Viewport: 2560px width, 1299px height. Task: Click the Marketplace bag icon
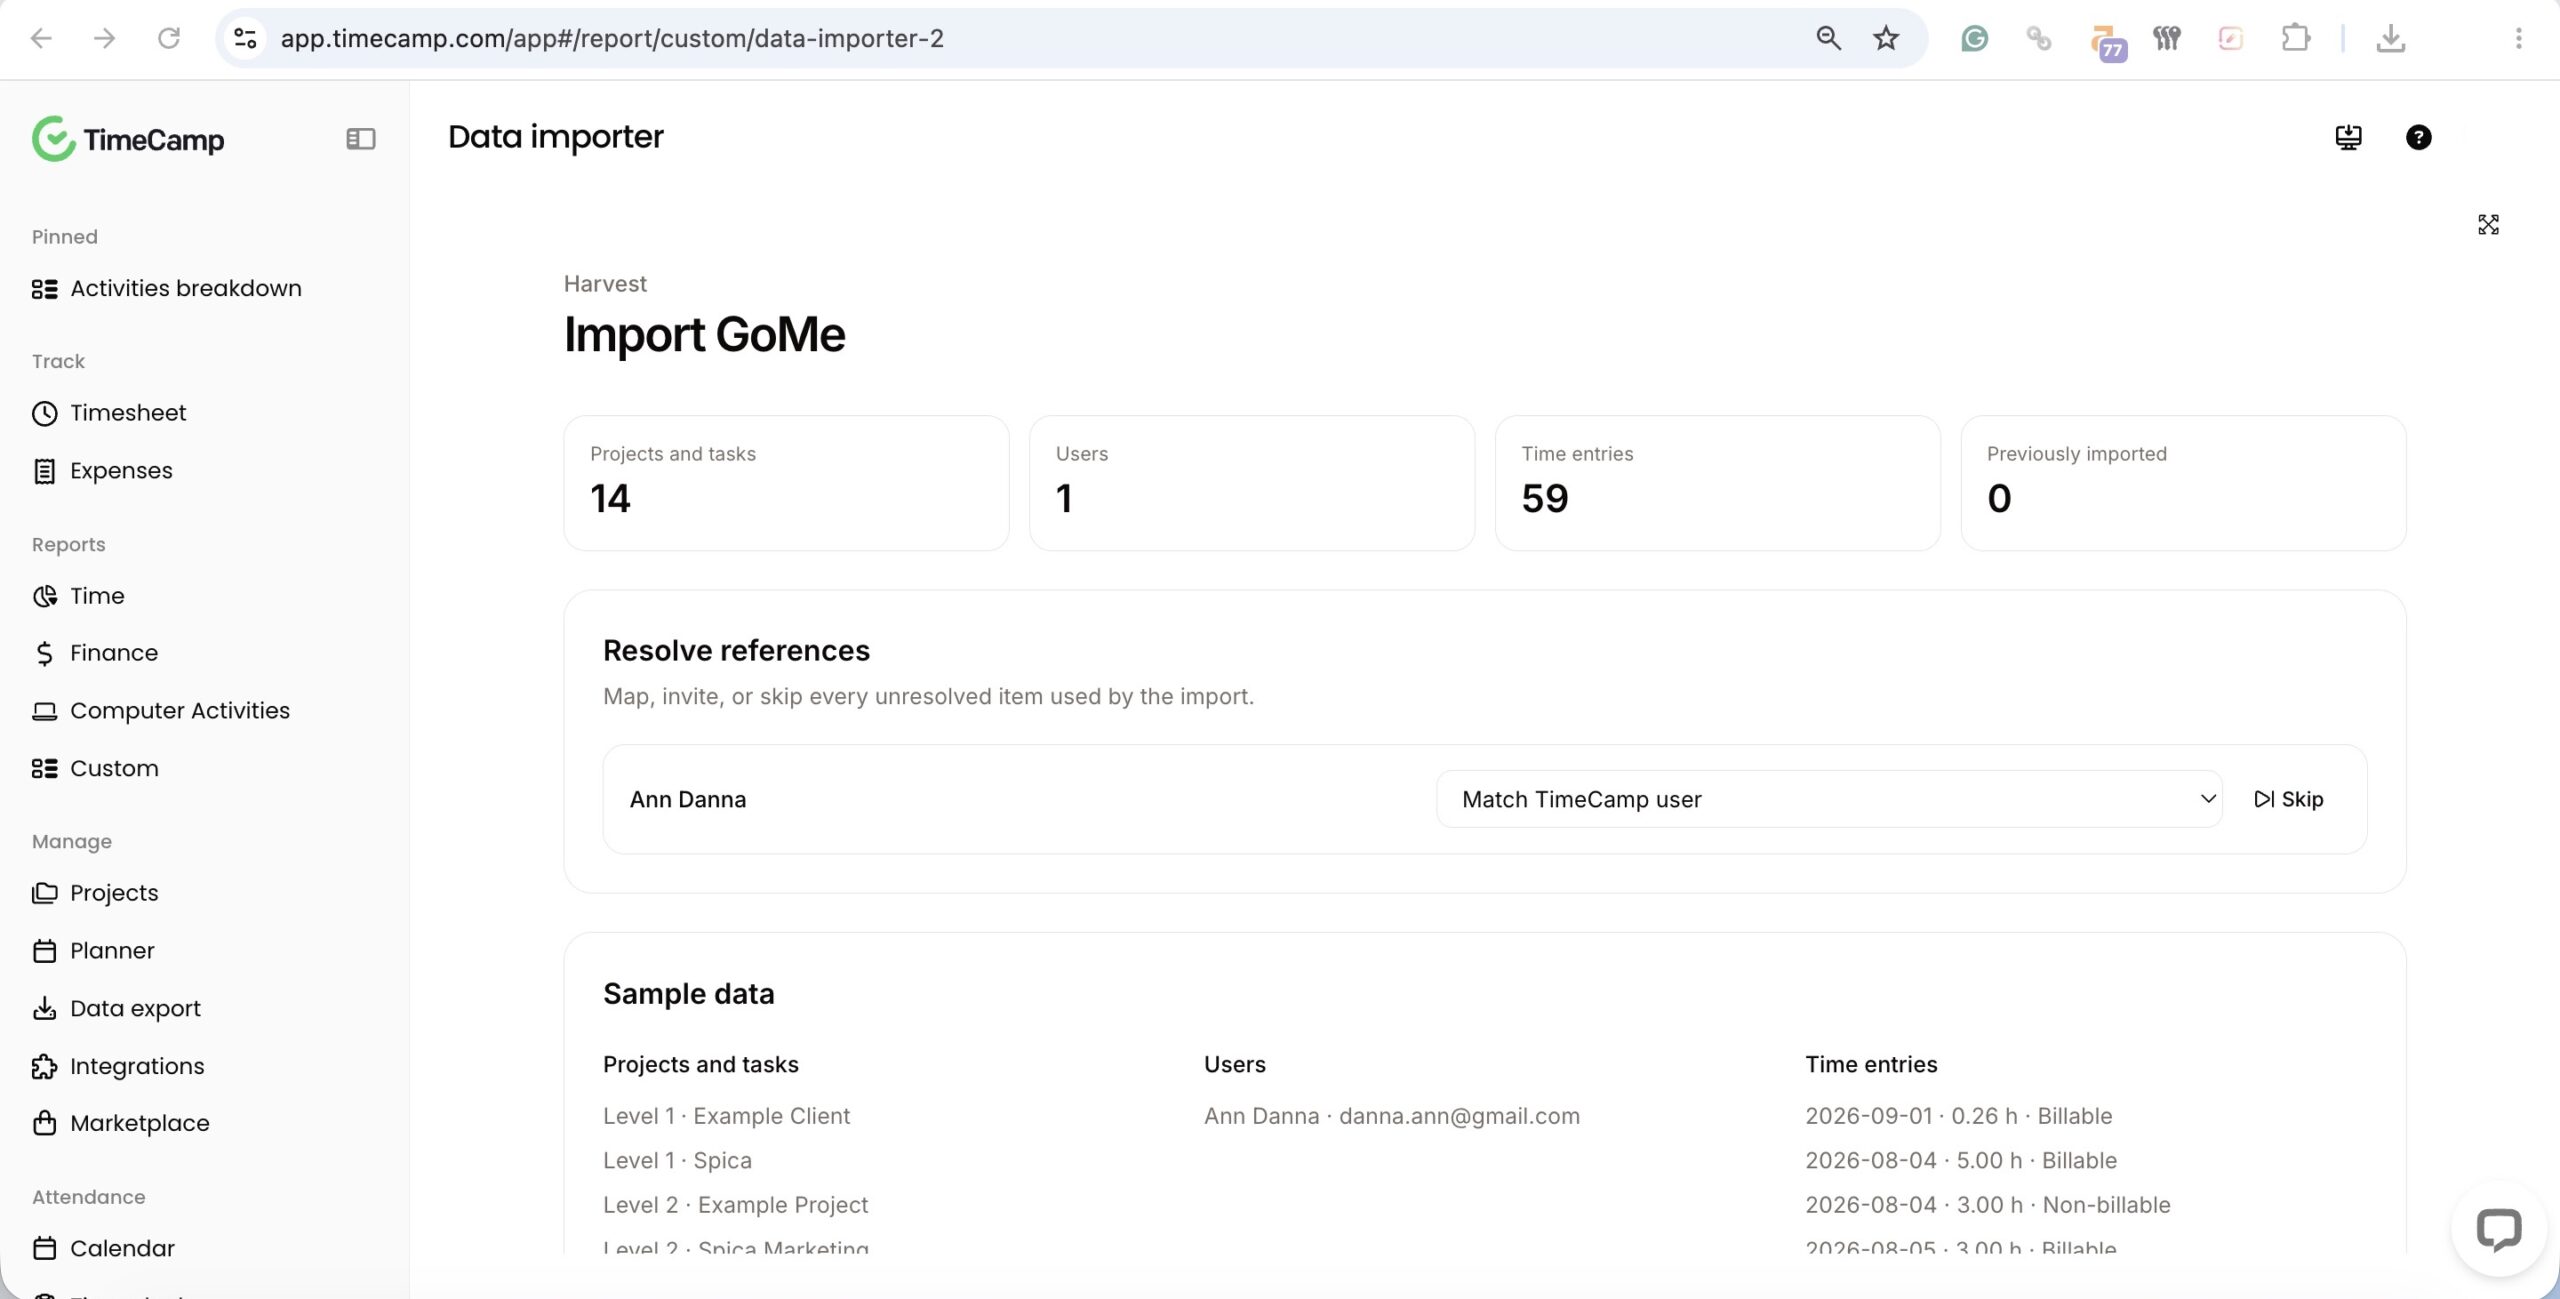[x=44, y=1123]
